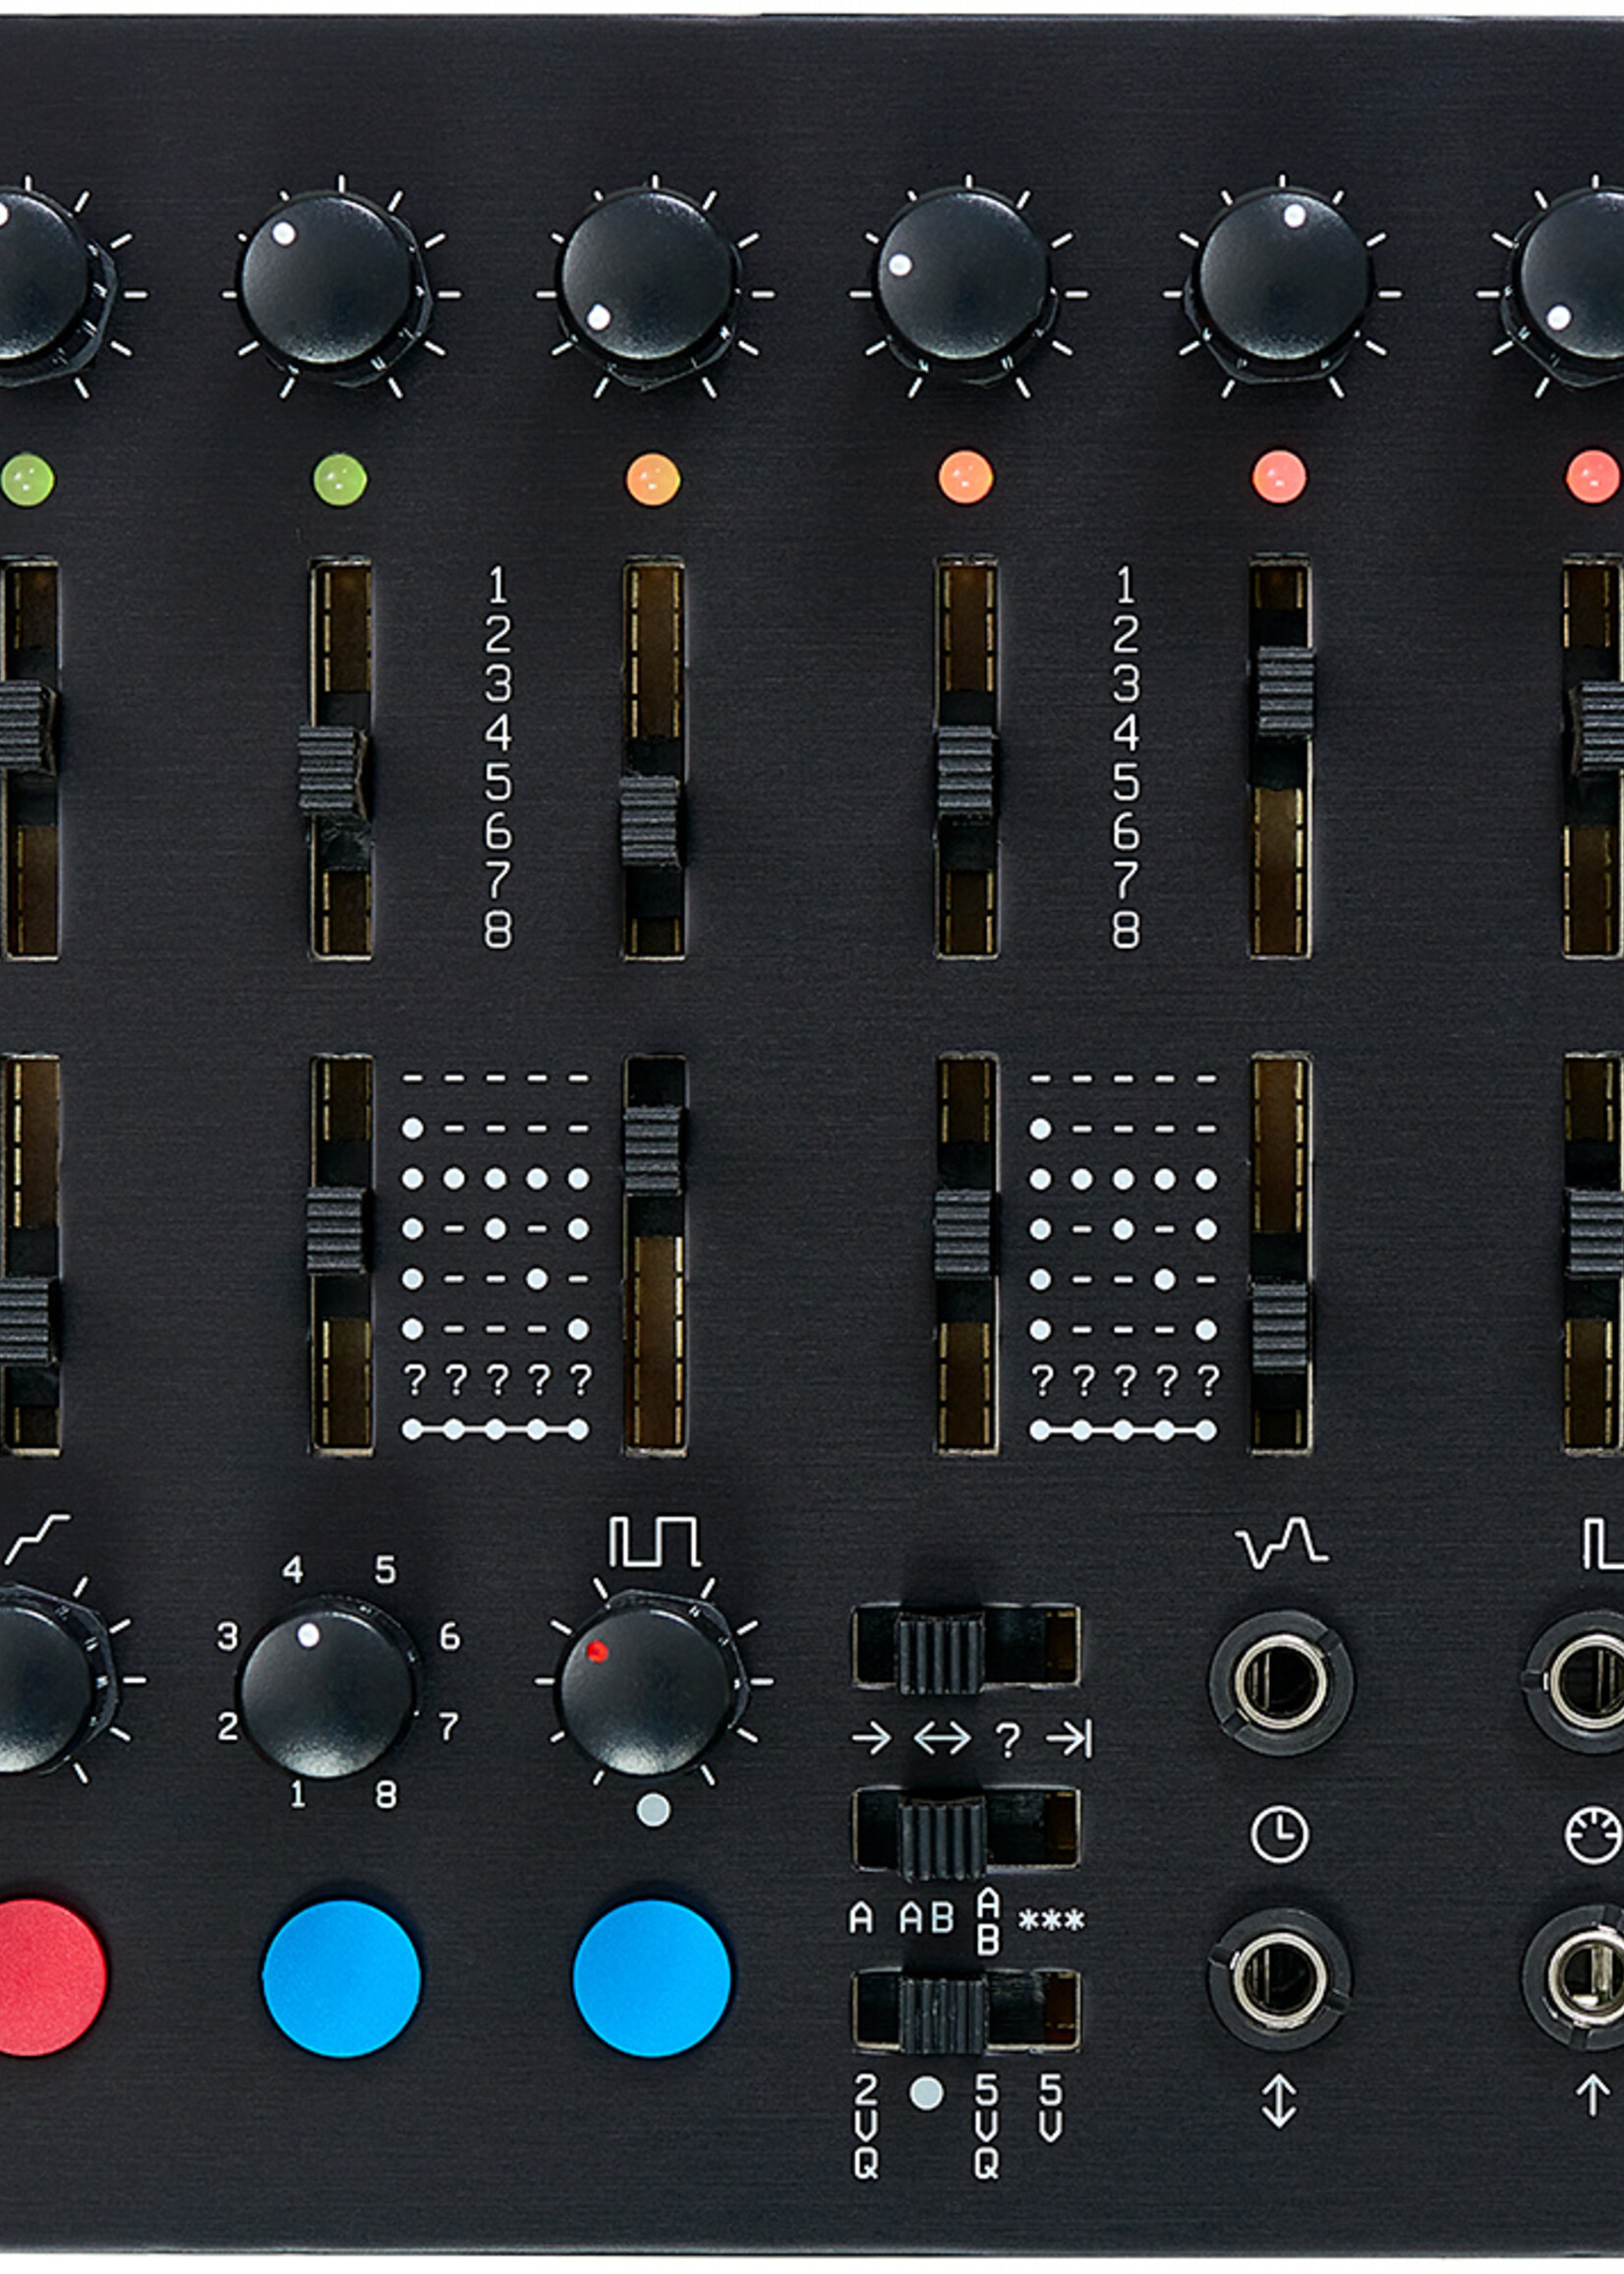Click the jack above the up-down arrow icon
1624x2274 pixels.
1280,1977
